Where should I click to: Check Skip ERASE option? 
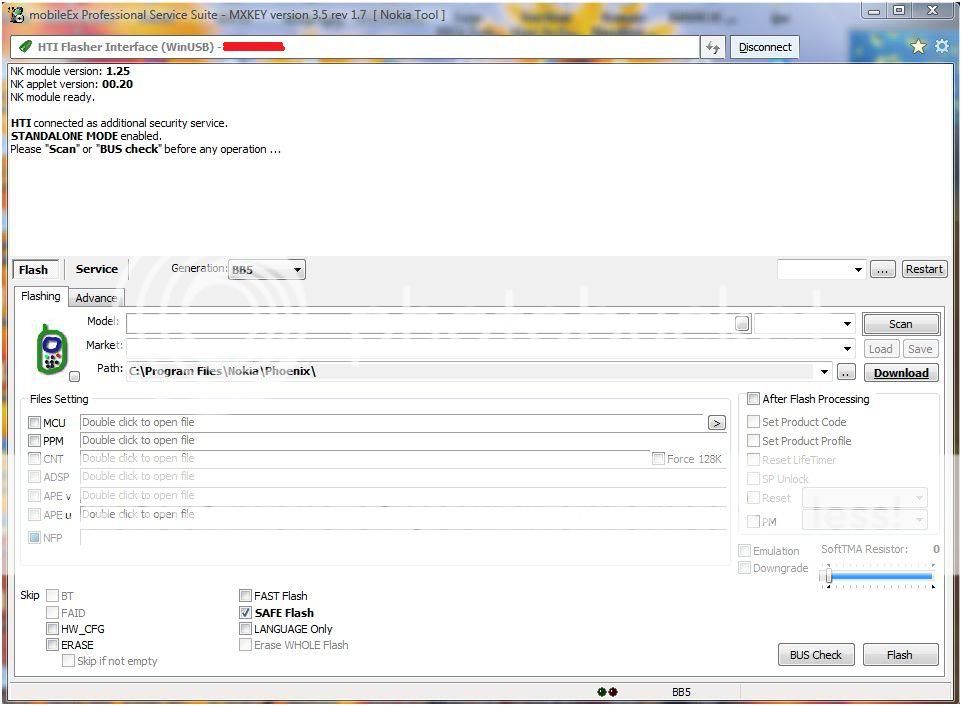coord(52,645)
